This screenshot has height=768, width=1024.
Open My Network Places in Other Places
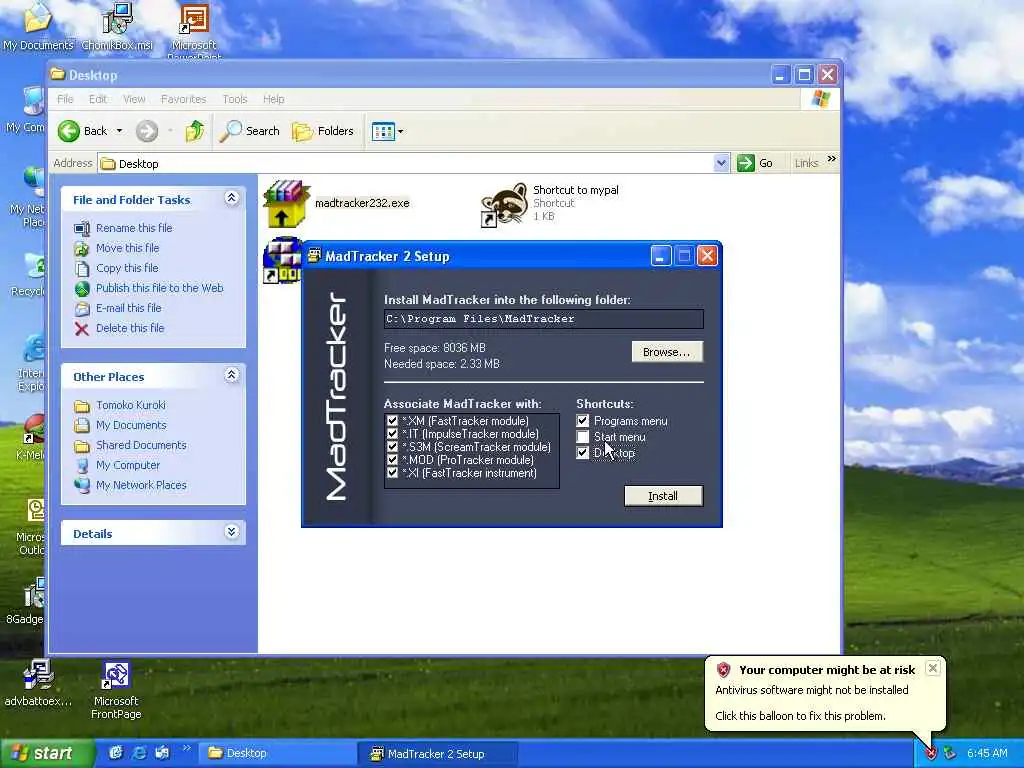click(x=141, y=485)
